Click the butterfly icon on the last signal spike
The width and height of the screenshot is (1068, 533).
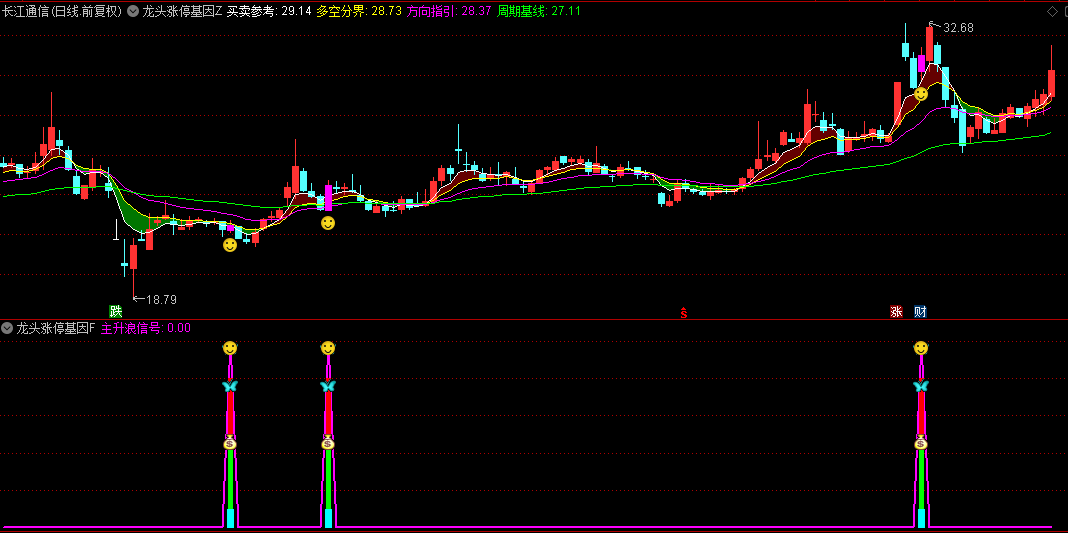pyautogui.click(x=921, y=387)
